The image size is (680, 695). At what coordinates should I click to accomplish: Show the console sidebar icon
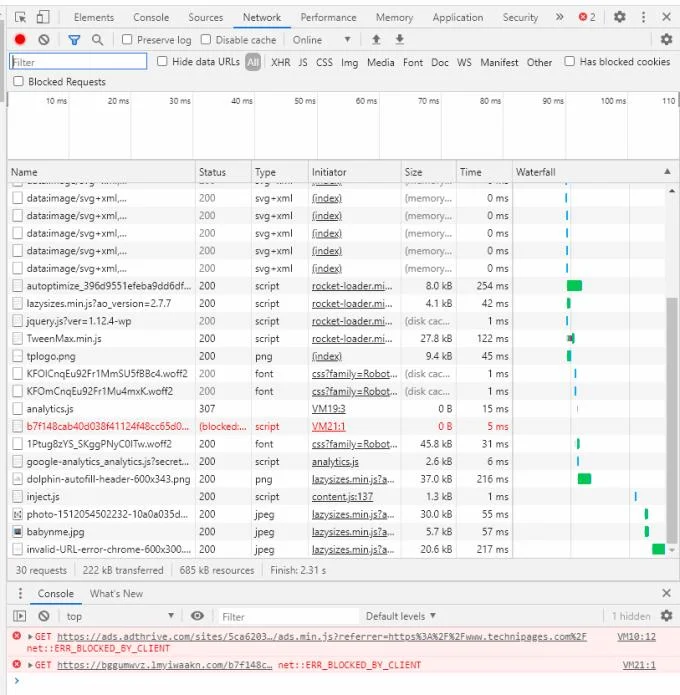[x=20, y=616]
